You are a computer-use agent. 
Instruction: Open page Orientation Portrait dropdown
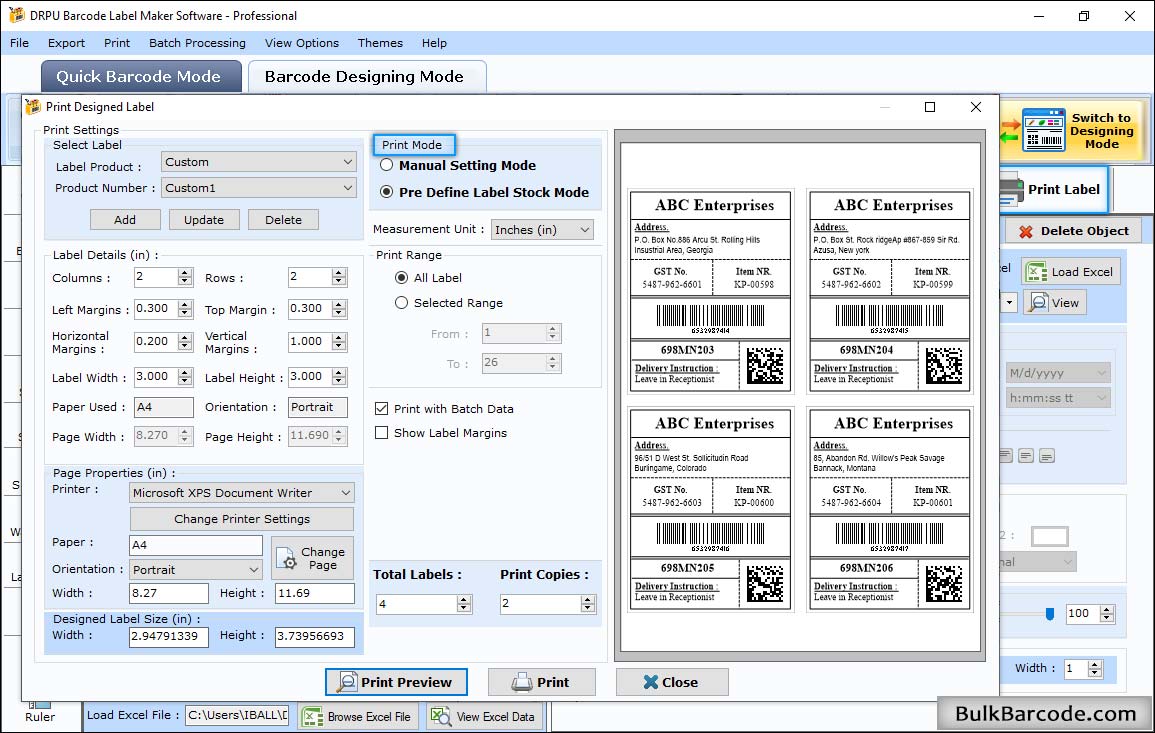point(196,569)
